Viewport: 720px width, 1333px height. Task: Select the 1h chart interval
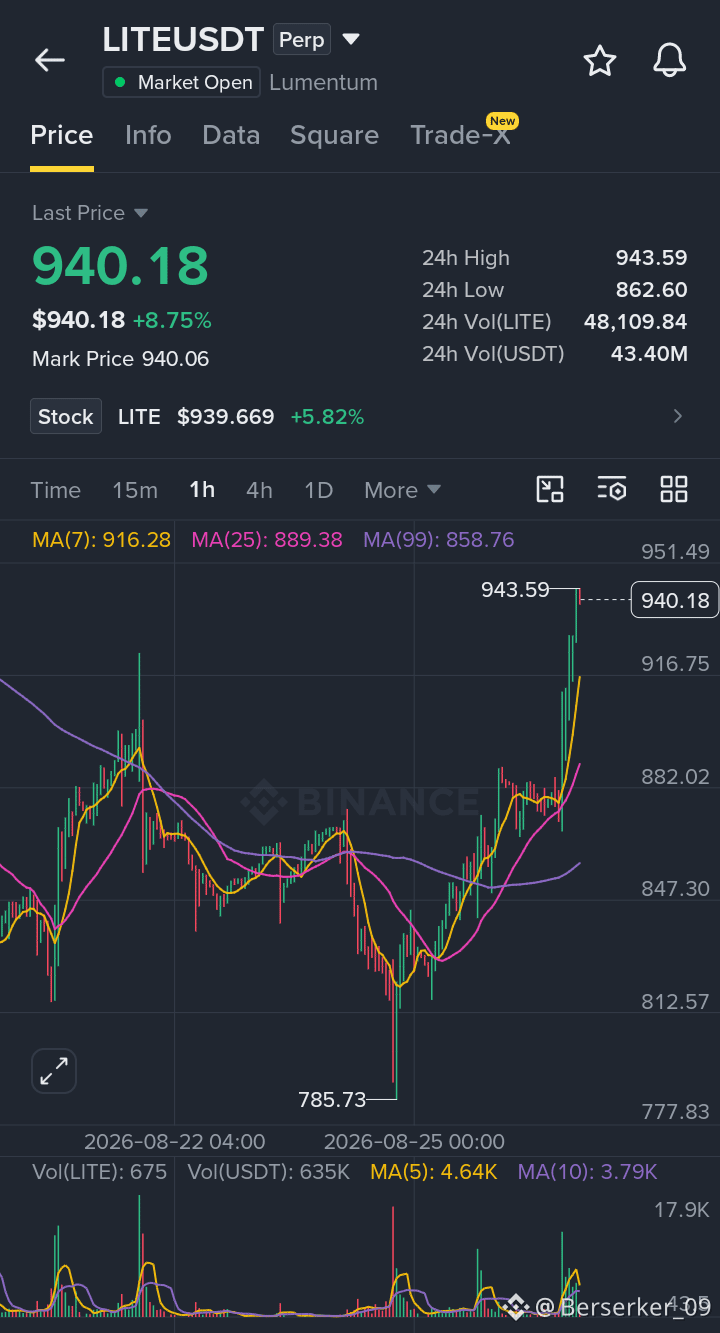pyautogui.click(x=202, y=490)
